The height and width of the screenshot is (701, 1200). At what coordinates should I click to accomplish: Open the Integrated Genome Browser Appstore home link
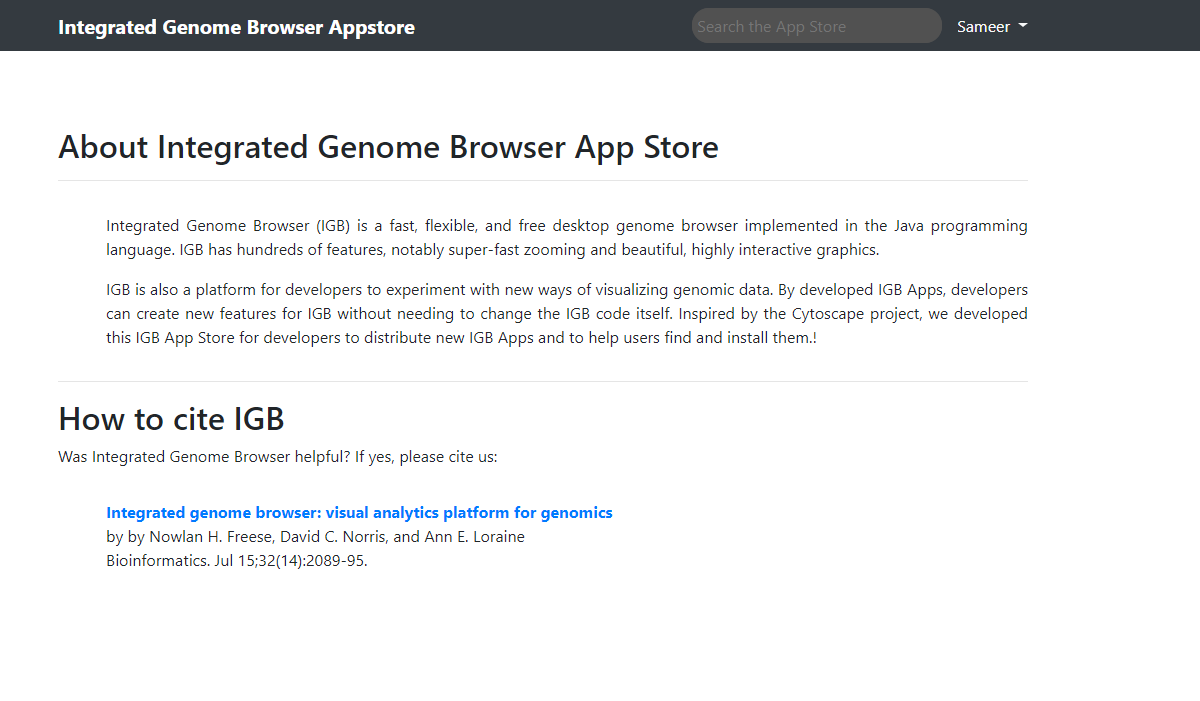236,27
